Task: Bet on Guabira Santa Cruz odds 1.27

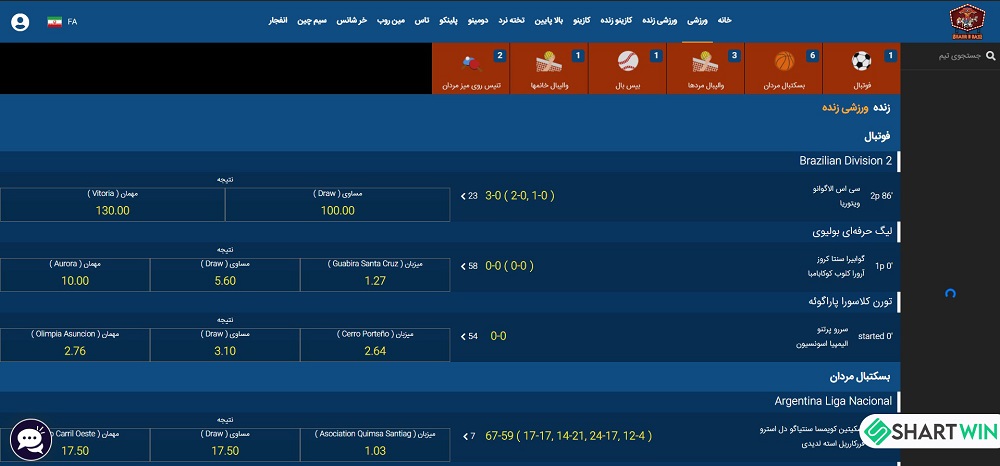Action: 375,275
